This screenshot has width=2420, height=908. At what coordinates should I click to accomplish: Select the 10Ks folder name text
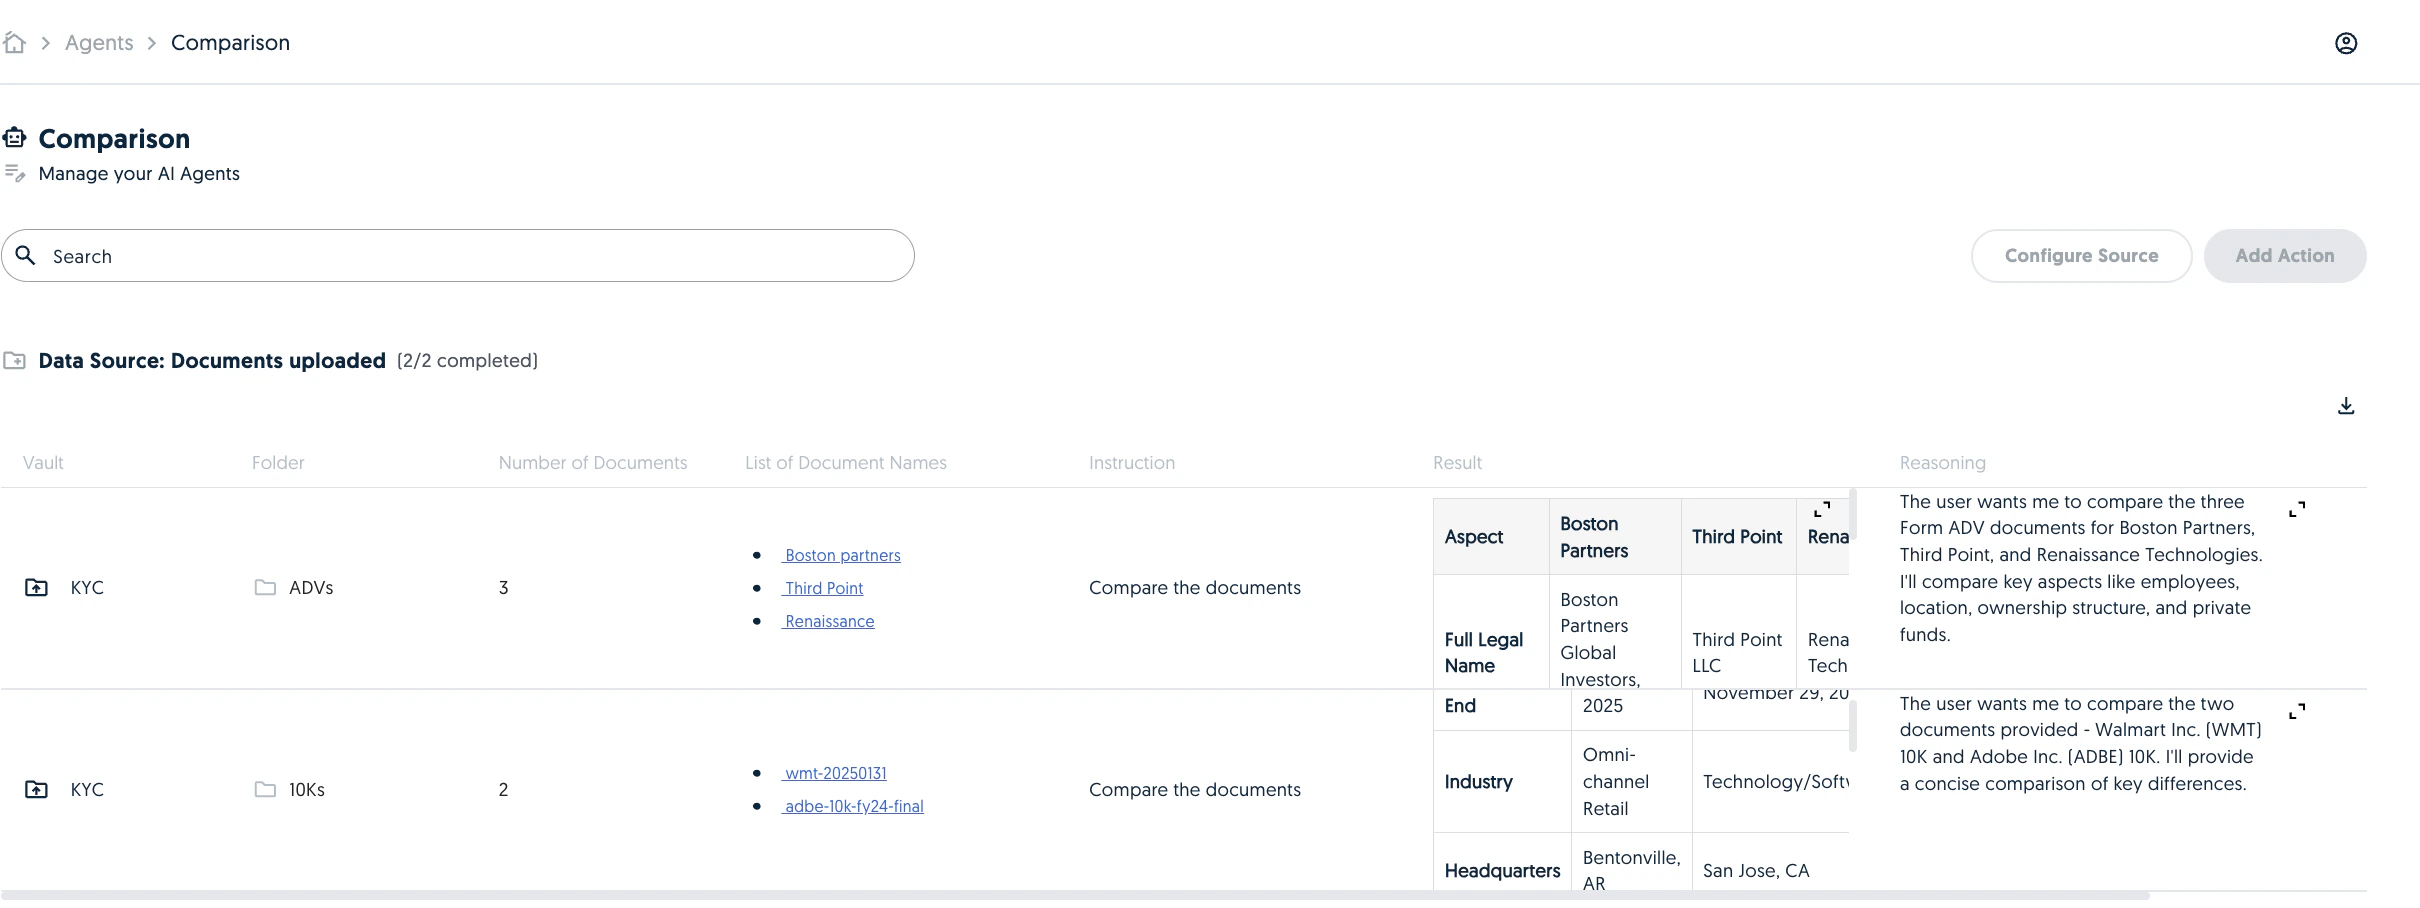click(307, 789)
